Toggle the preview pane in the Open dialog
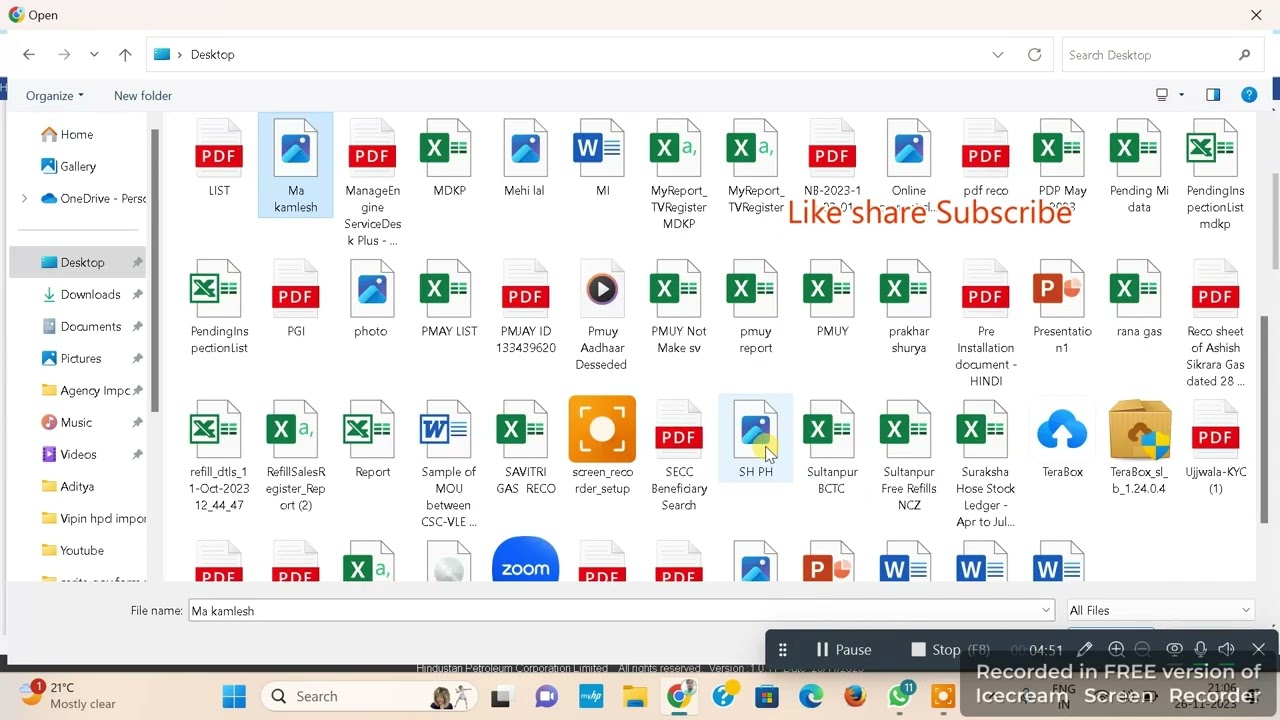Viewport: 1280px width, 720px height. coord(1213,95)
